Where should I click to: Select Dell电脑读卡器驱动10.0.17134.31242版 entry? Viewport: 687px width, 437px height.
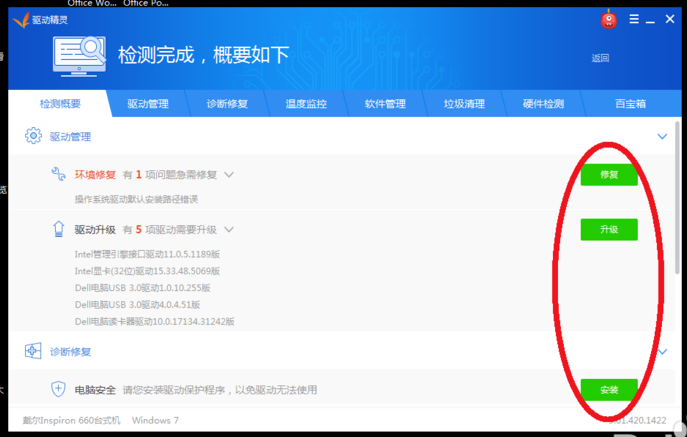tap(155, 322)
